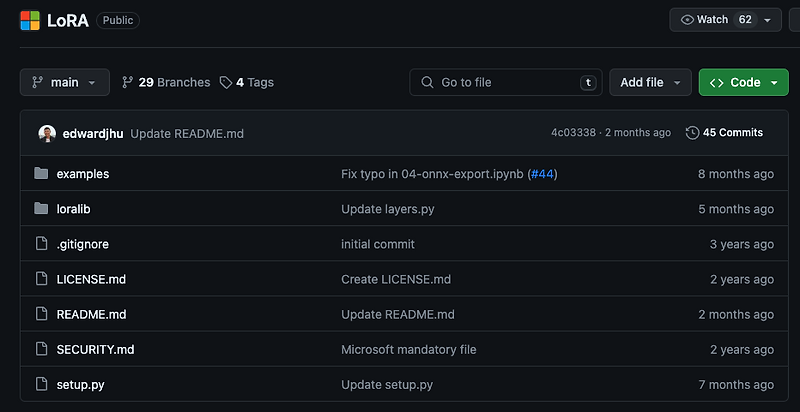Open pull request #44 link
The height and width of the screenshot is (412, 800).
coord(542,174)
